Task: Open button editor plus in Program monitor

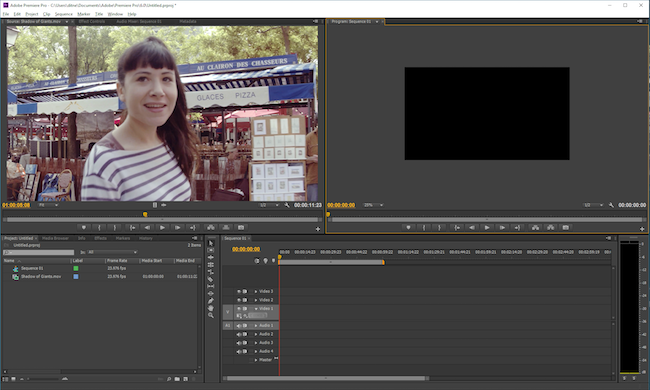Action: click(x=642, y=229)
